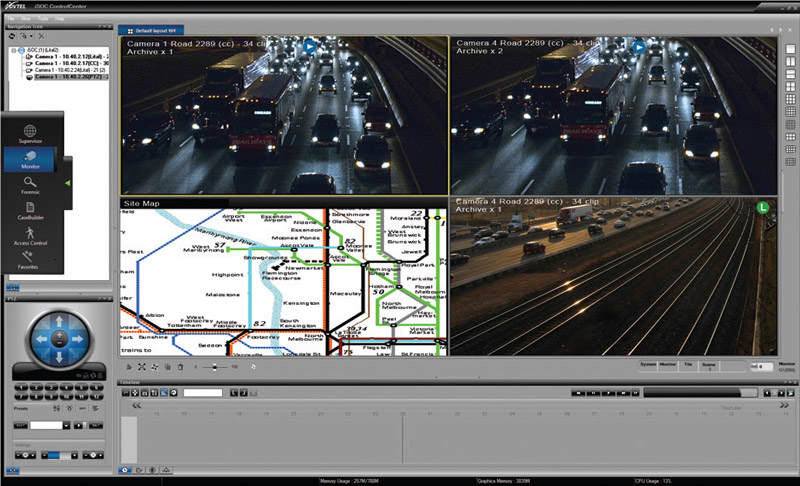Viewport: 800px width, 486px height.
Task: Tilt PTZ camera up
Action: point(59,320)
